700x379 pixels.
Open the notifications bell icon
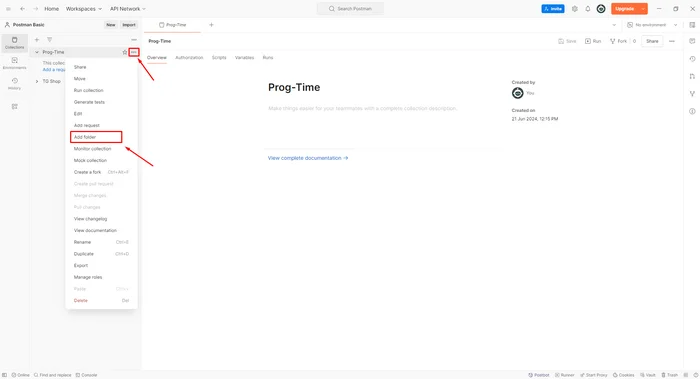pyautogui.click(x=588, y=8)
